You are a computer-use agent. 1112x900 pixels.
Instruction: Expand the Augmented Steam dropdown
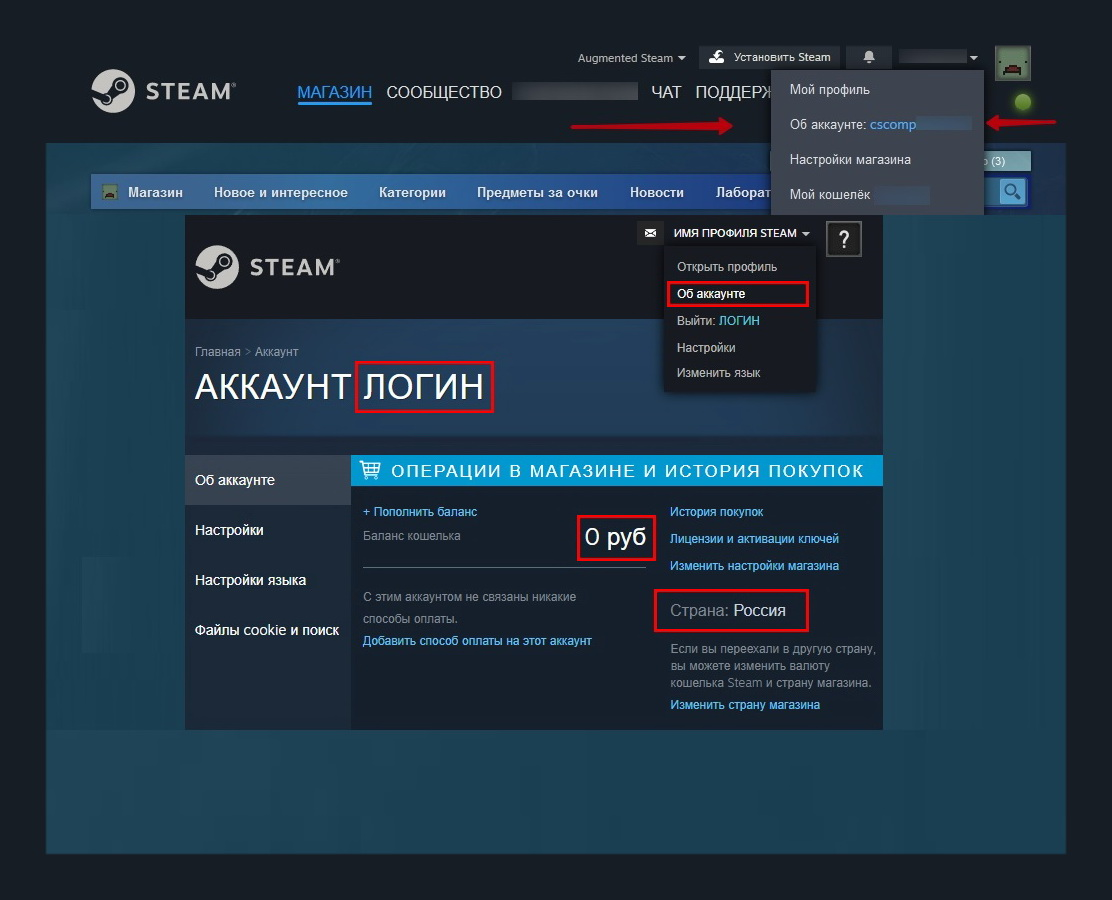click(x=631, y=58)
